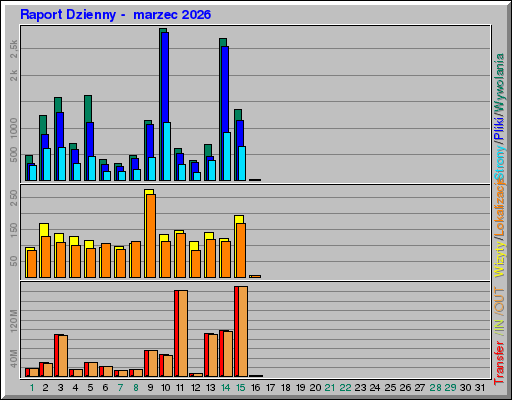The height and width of the screenshot is (400, 512).
Task: Click day label 17 on the x-axis
Action: pos(270,388)
